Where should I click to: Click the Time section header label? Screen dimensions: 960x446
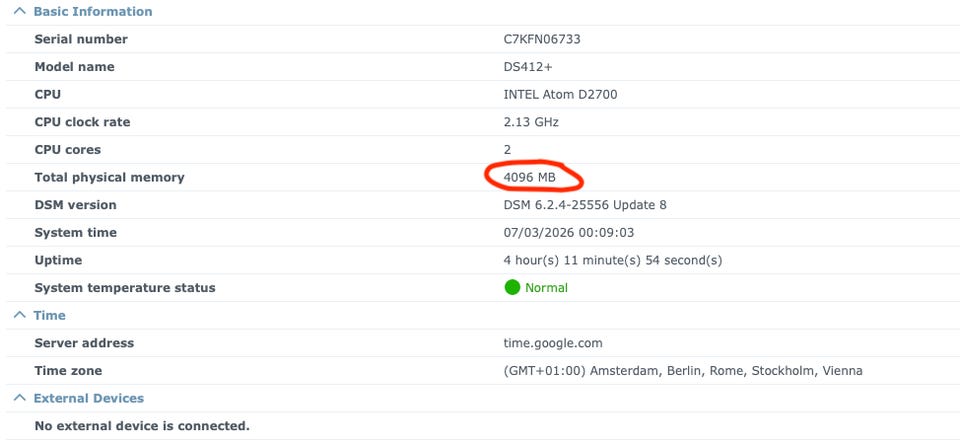coord(49,315)
